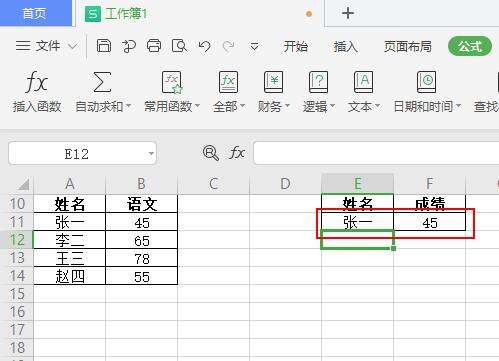499x361 pixels.
Task: Click the AutoSum sigma icon
Action: (x=102, y=82)
